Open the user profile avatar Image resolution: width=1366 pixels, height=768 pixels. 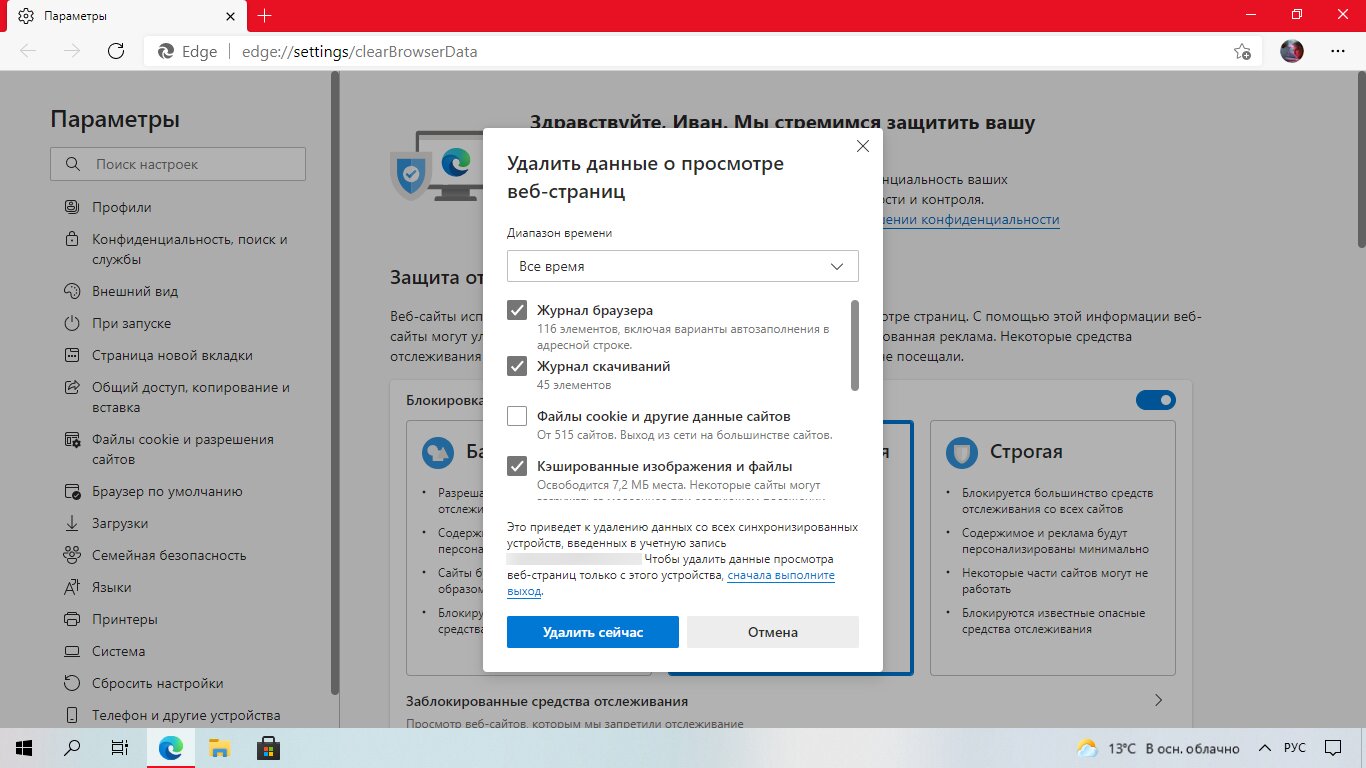coord(1292,51)
